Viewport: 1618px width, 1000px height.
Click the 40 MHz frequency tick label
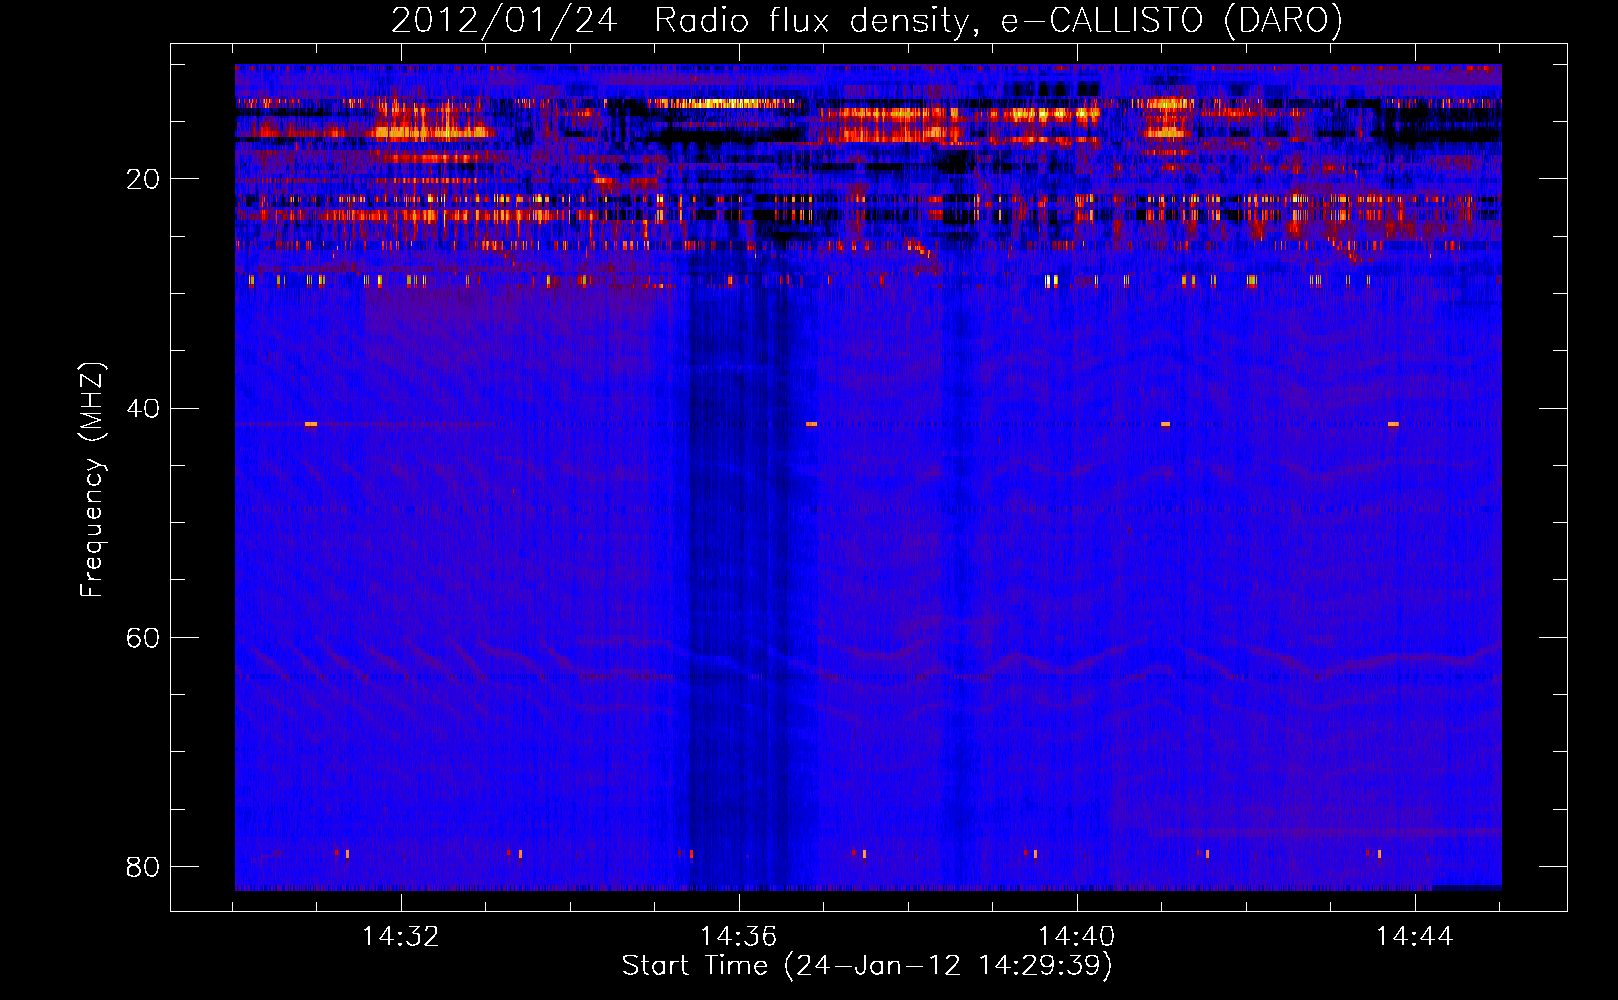143,408
